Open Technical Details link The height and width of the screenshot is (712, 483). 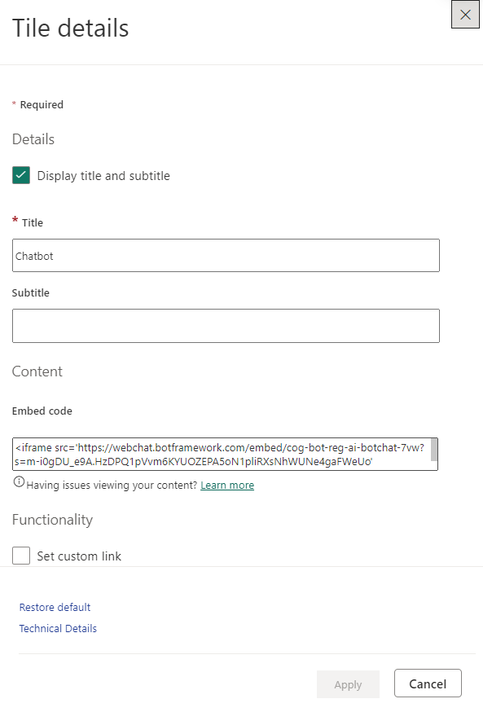(x=58, y=628)
